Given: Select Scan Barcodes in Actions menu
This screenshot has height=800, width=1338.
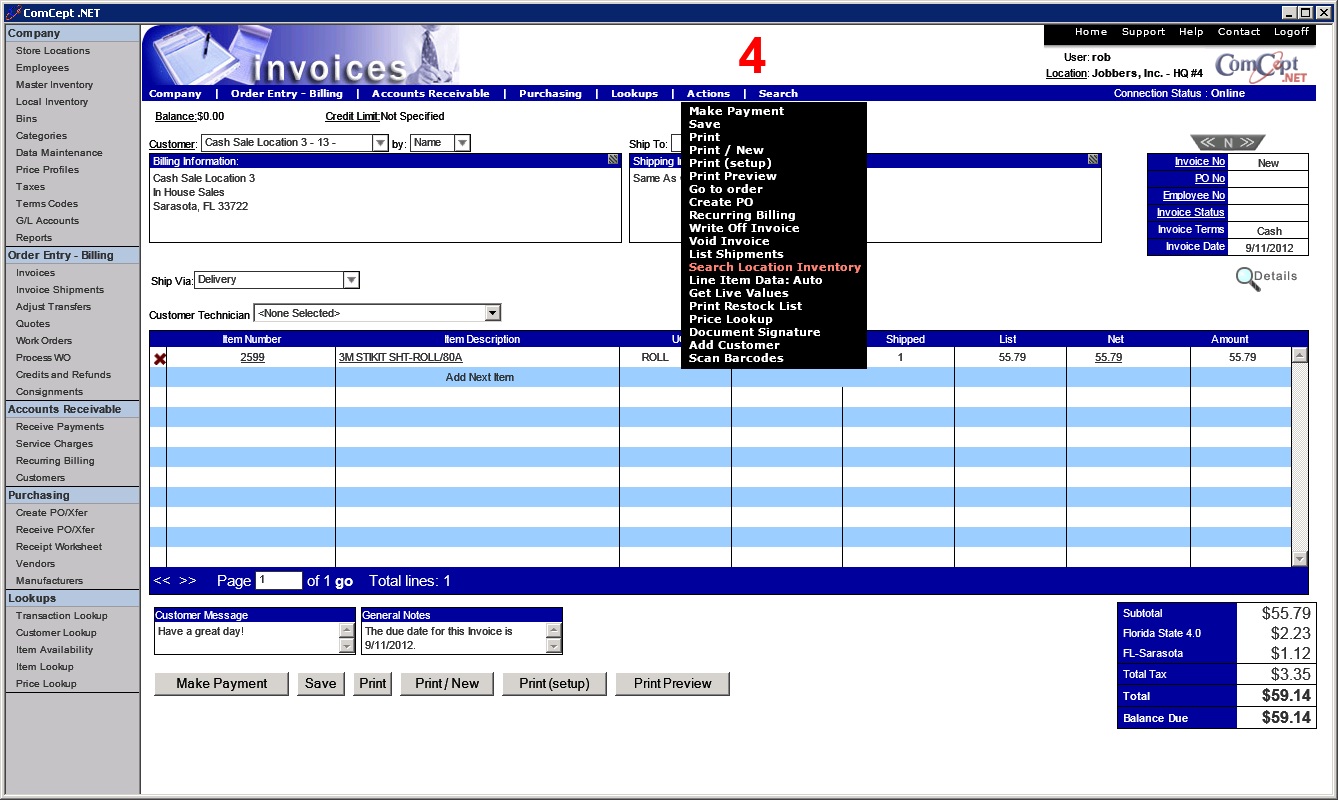Looking at the screenshot, I should (x=736, y=358).
